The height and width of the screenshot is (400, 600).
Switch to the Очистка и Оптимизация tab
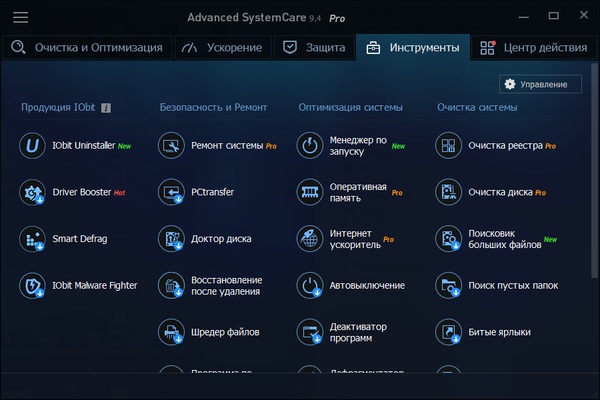pyautogui.click(x=86, y=48)
